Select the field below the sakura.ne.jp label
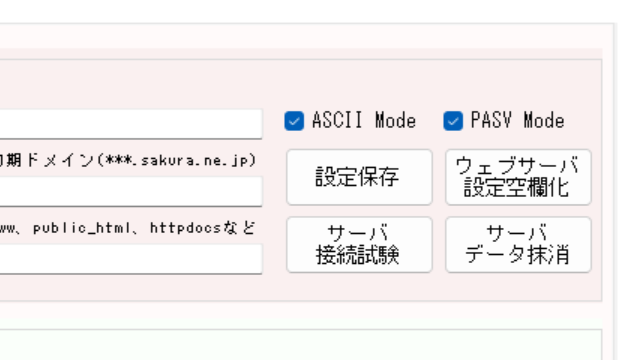This screenshot has width=640, height=360. [131, 191]
